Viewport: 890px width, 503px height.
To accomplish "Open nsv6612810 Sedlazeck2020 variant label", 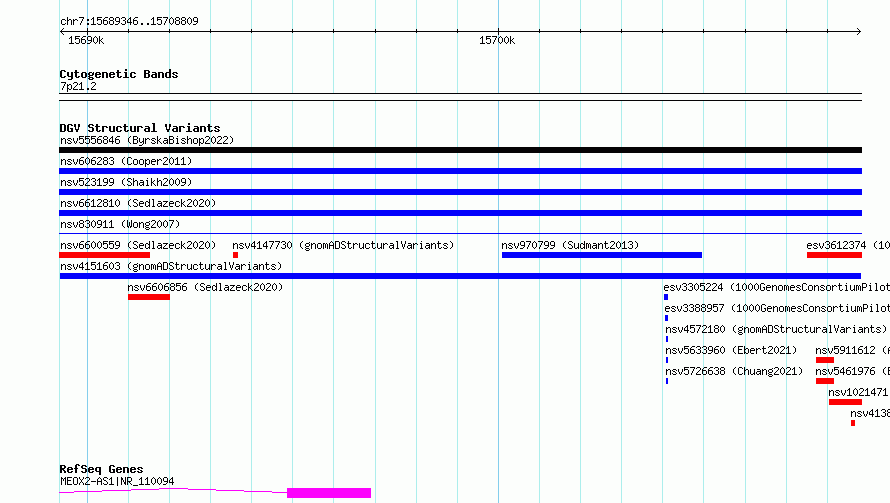I will coord(138,203).
